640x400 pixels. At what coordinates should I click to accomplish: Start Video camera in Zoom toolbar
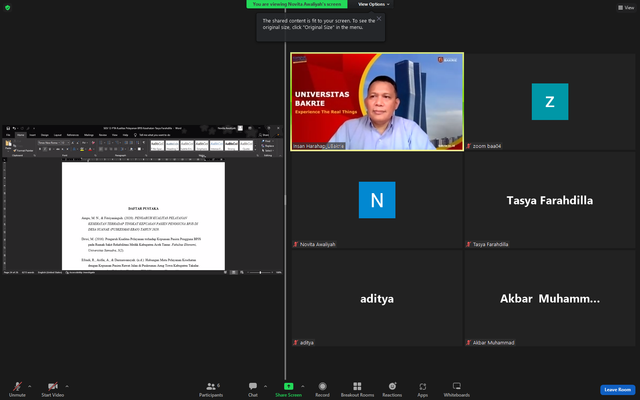coord(52,387)
